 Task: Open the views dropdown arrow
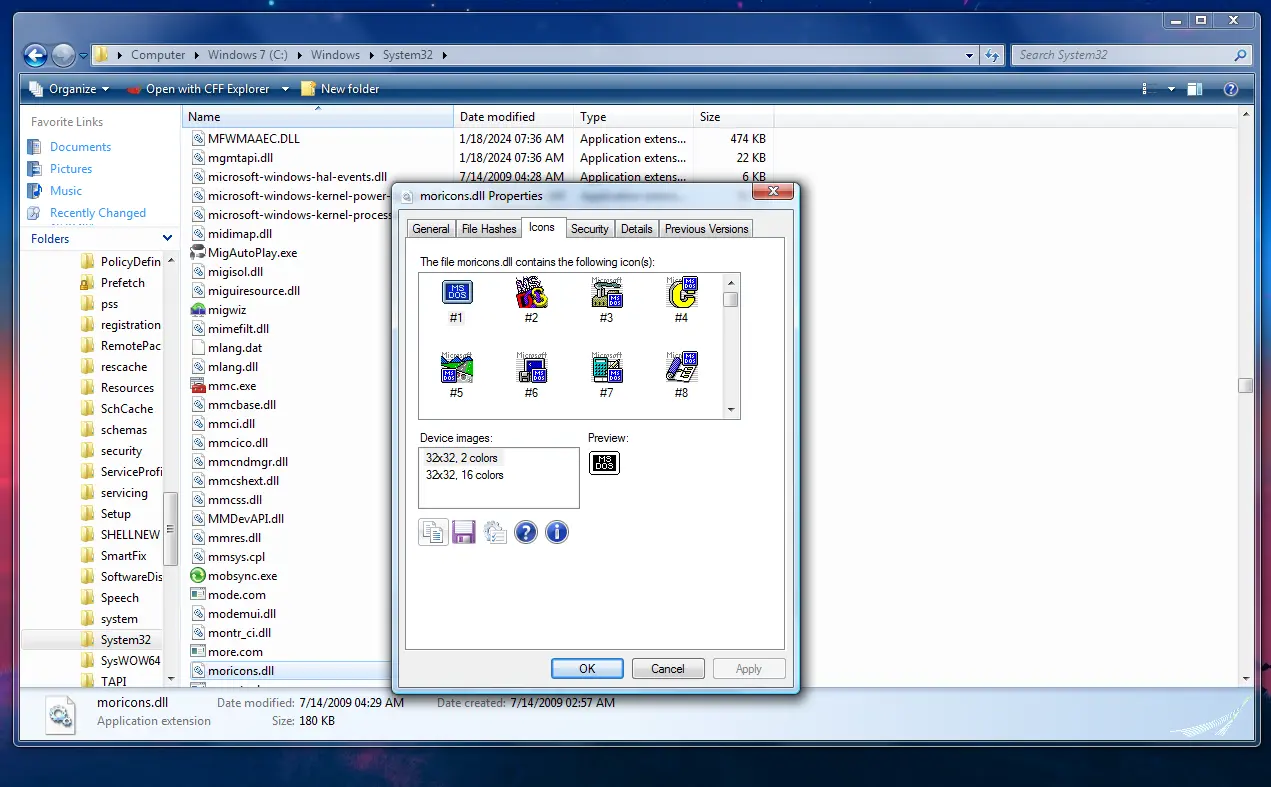[x=1172, y=89]
